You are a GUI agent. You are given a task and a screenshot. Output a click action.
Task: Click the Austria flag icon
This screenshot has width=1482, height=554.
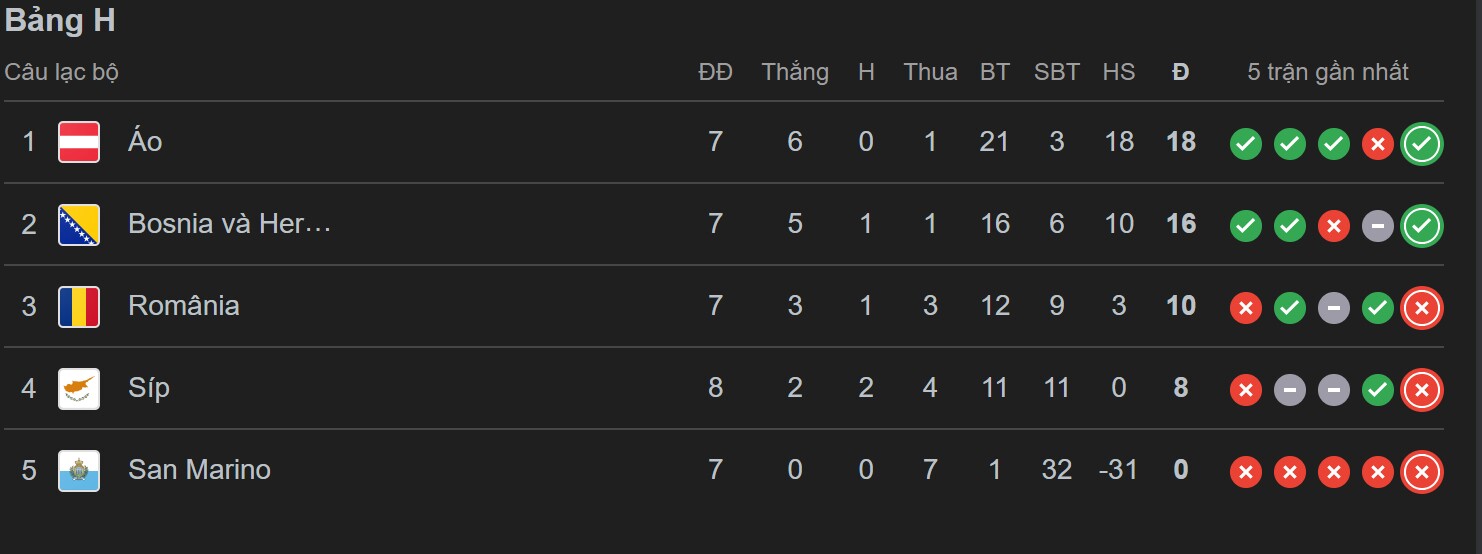(x=79, y=142)
